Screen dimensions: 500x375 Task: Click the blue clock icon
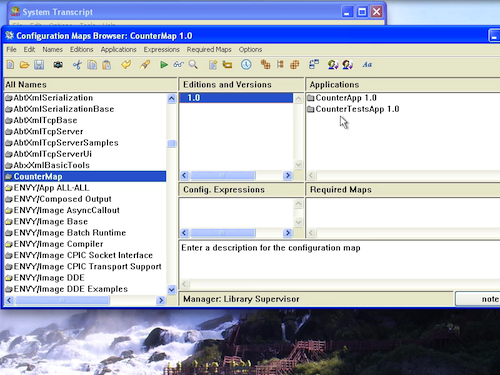coord(246,64)
